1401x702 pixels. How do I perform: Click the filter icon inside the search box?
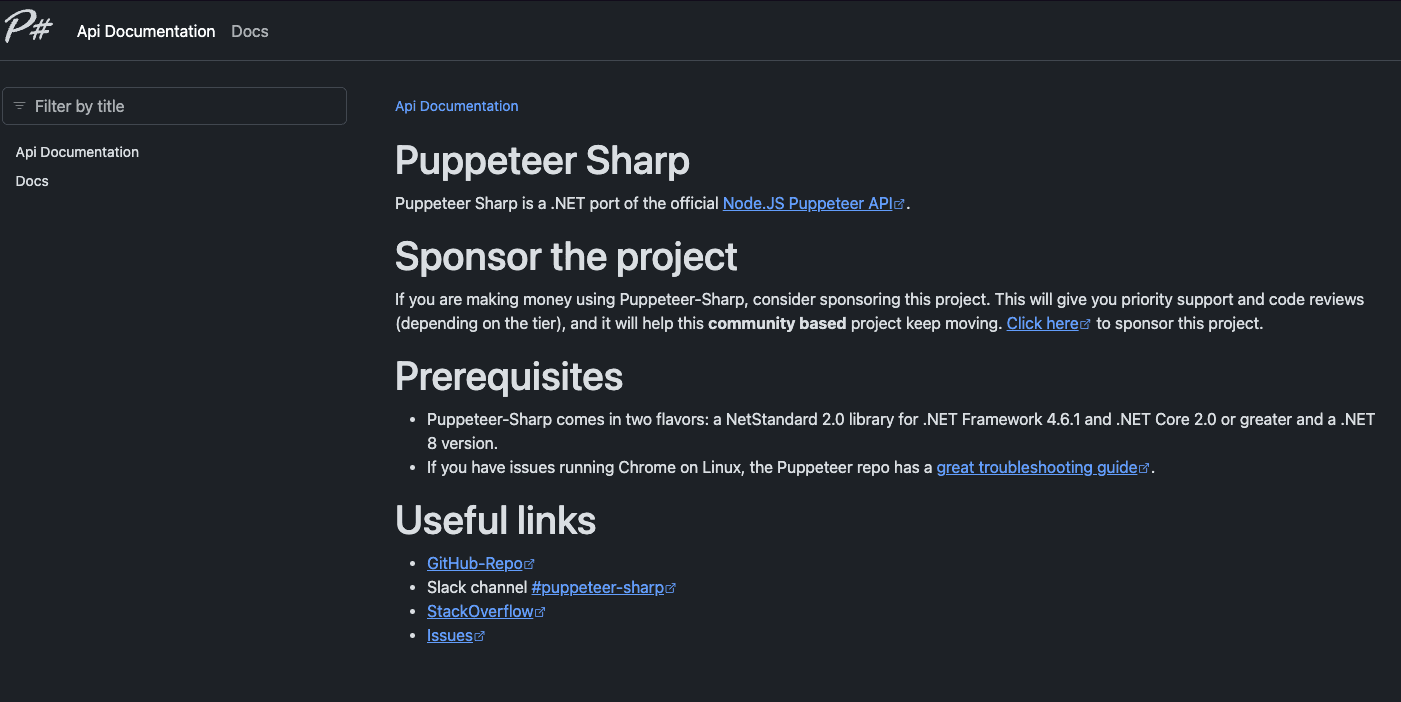(x=20, y=106)
